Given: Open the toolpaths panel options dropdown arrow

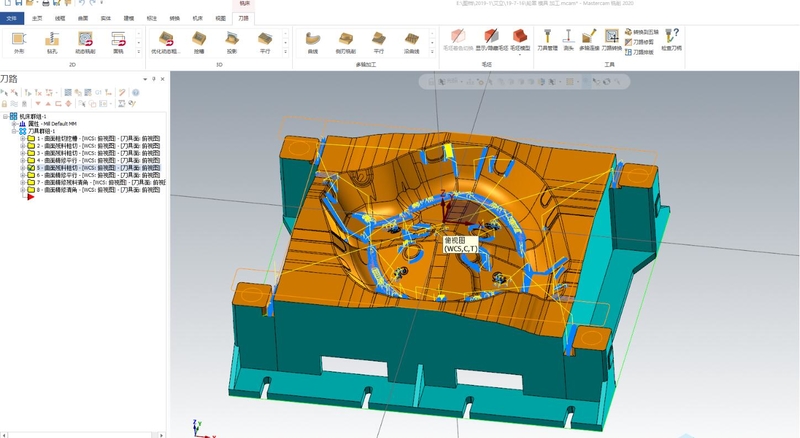Looking at the screenshot, I should point(145,79).
